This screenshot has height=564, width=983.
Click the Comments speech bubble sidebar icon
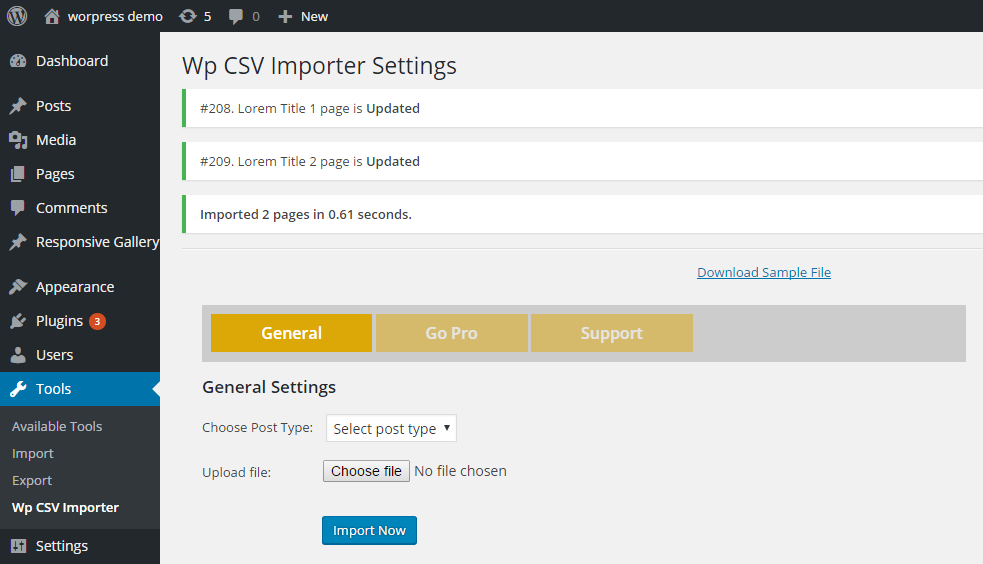coord(18,207)
